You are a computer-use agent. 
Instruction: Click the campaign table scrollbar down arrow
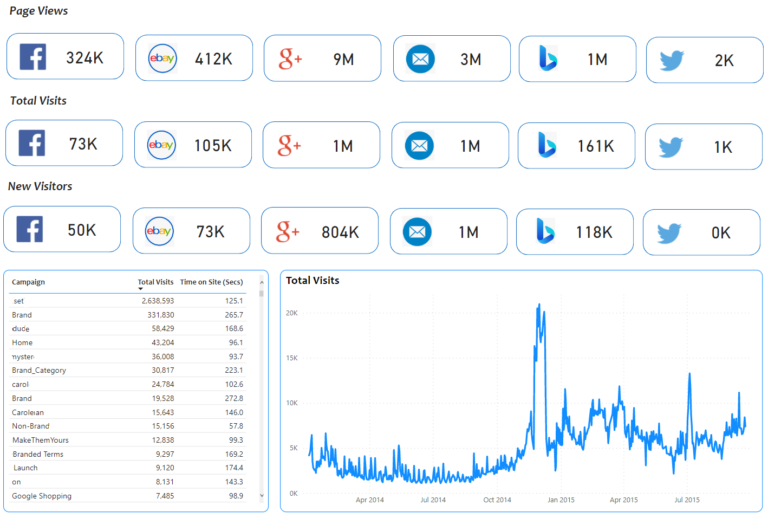(x=262, y=495)
